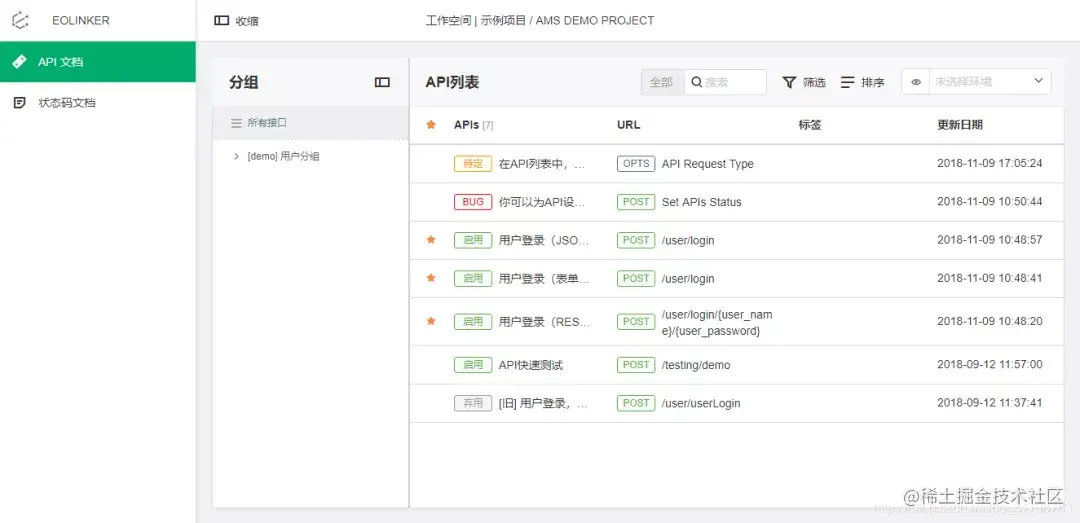Click the EOLINKER logo icon
The height and width of the screenshot is (523, 1080).
coord(21,21)
